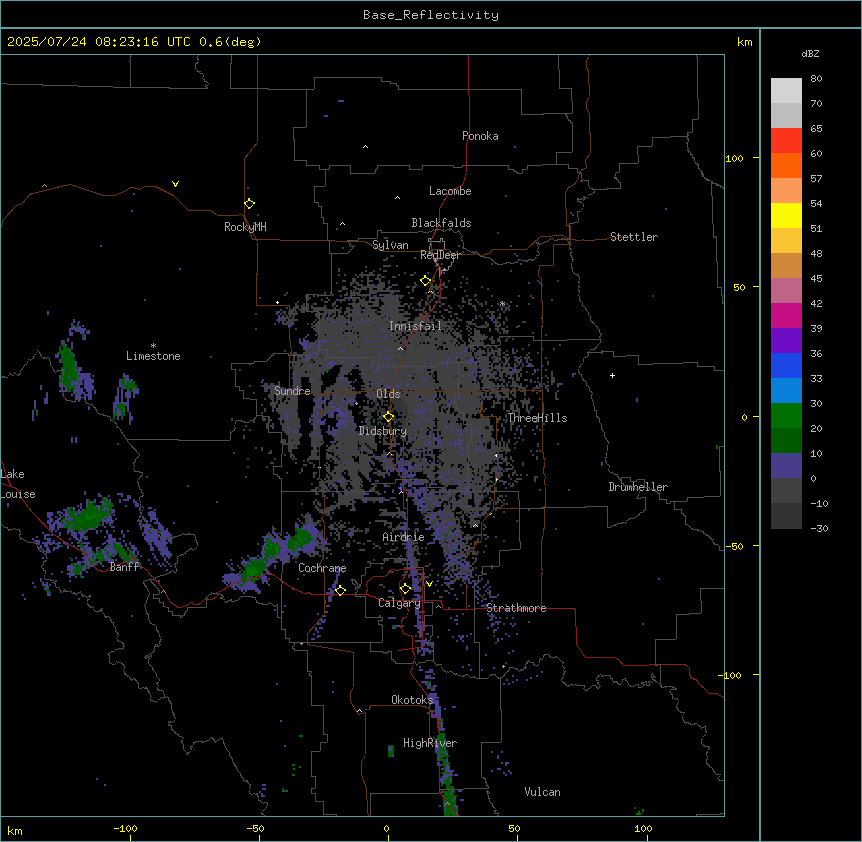Click the Lake Louise label
This screenshot has width=862, height=842.
pos(18,484)
